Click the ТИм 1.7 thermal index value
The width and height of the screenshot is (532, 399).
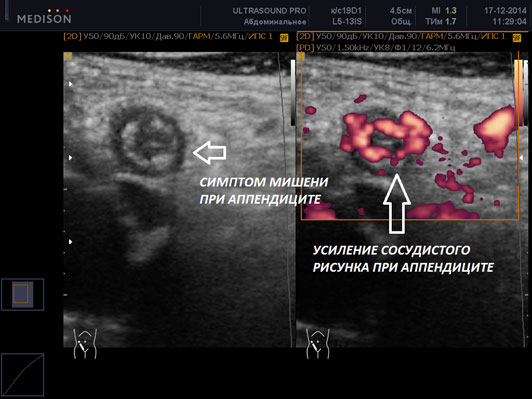click(x=441, y=22)
